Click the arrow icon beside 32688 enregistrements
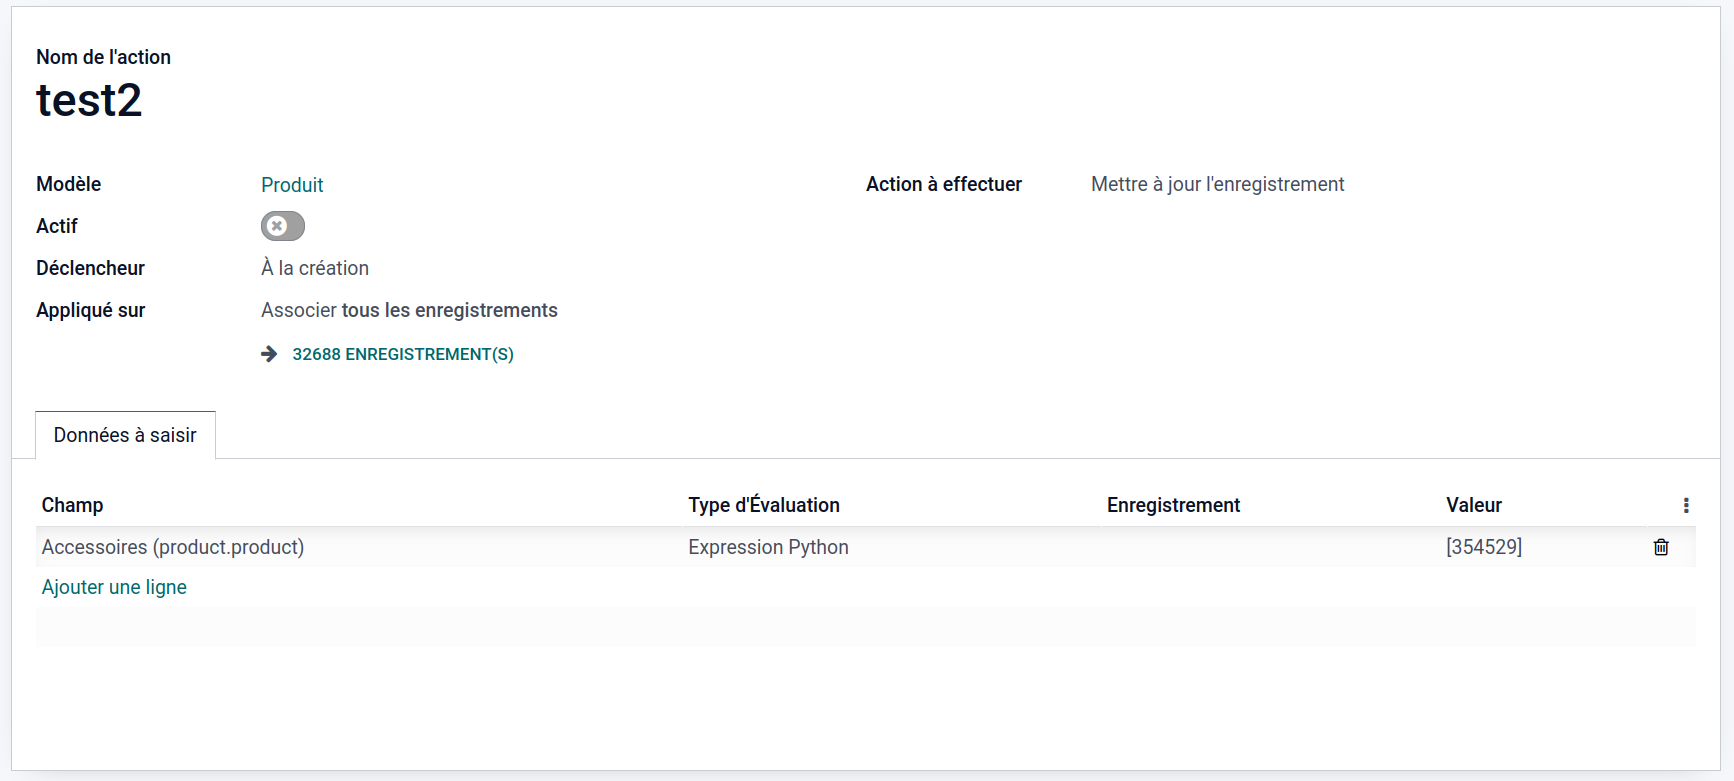1734x781 pixels. 269,354
